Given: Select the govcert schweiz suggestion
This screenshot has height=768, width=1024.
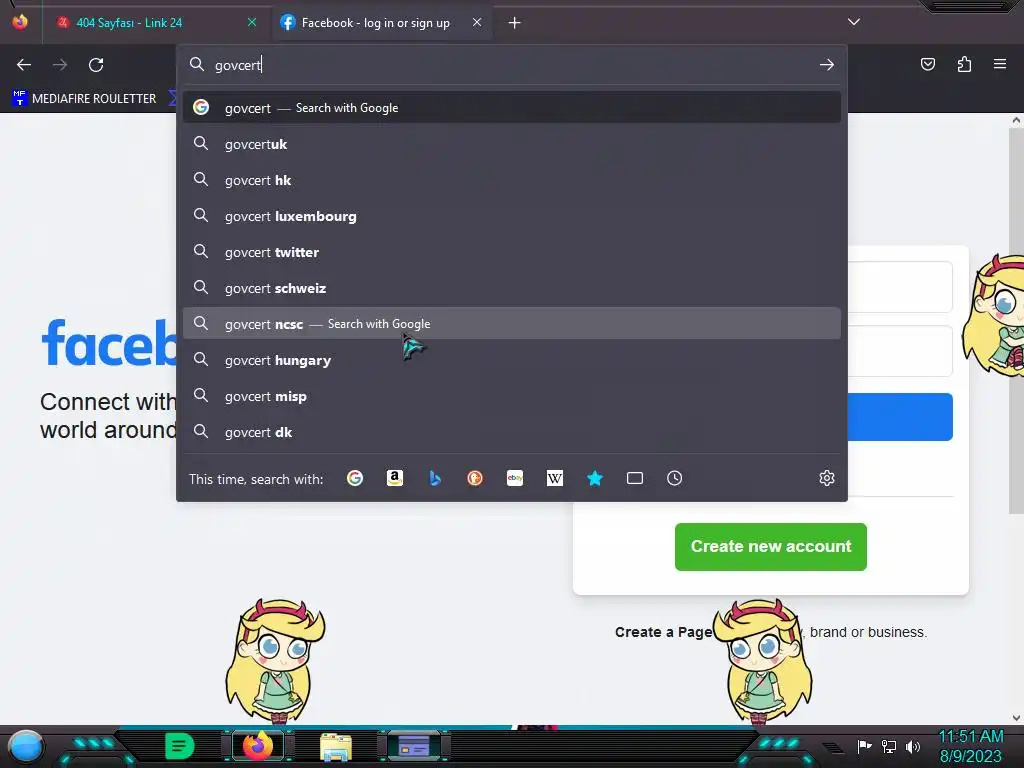Looking at the screenshot, I should [512, 288].
